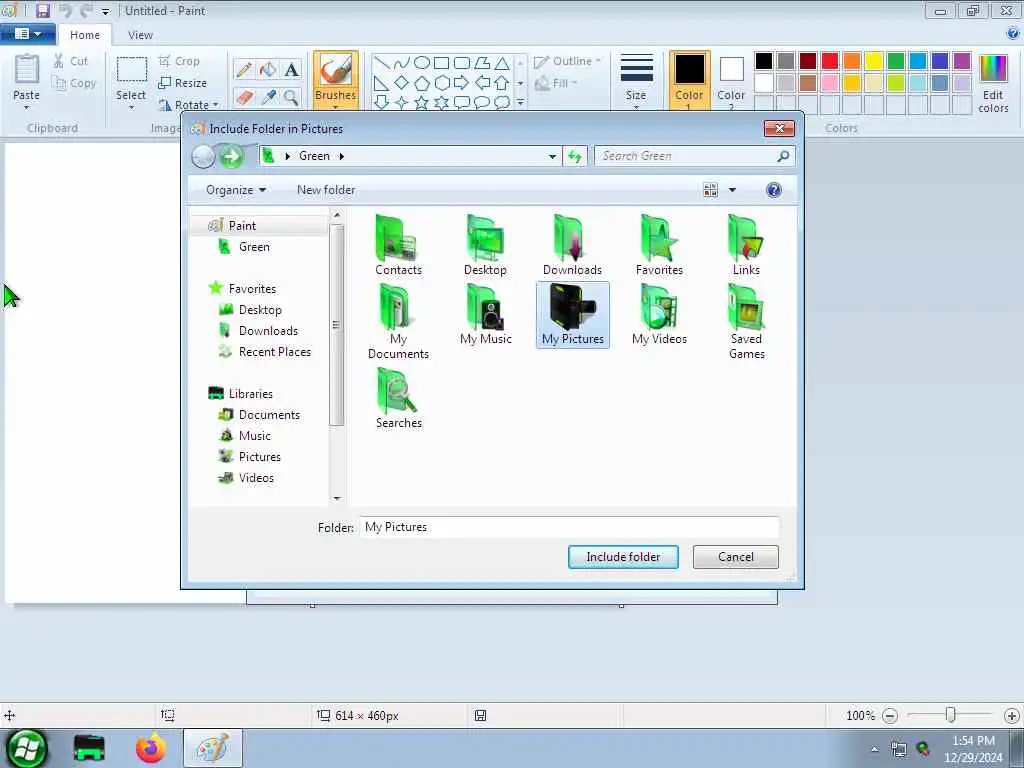Select the My Music folder
Image resolution: width=1024 pixels, height=768 pixels.
pyautogui.click(x=485, y=315)
